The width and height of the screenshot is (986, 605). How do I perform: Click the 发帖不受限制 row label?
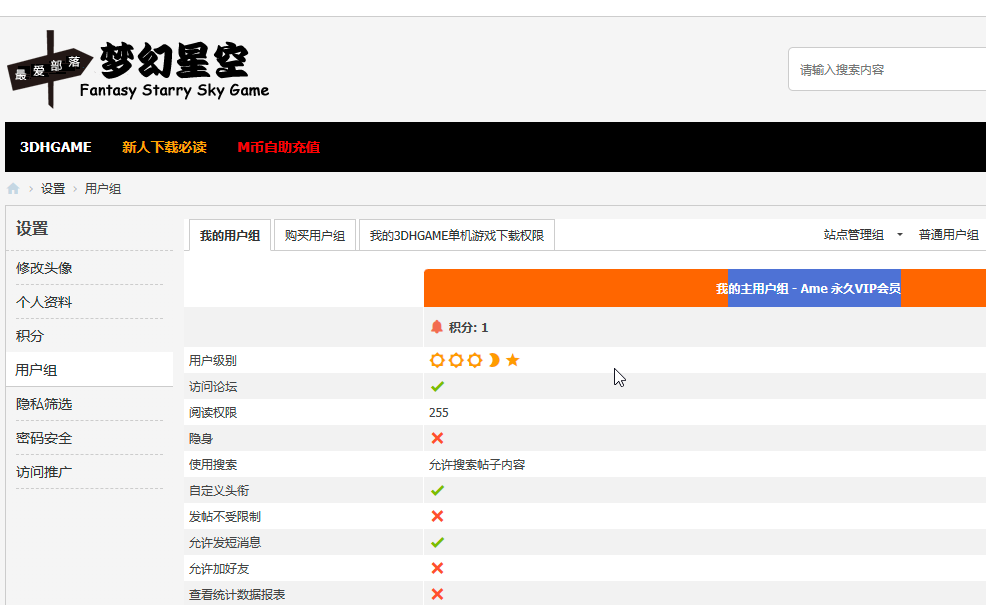[224, 517]
